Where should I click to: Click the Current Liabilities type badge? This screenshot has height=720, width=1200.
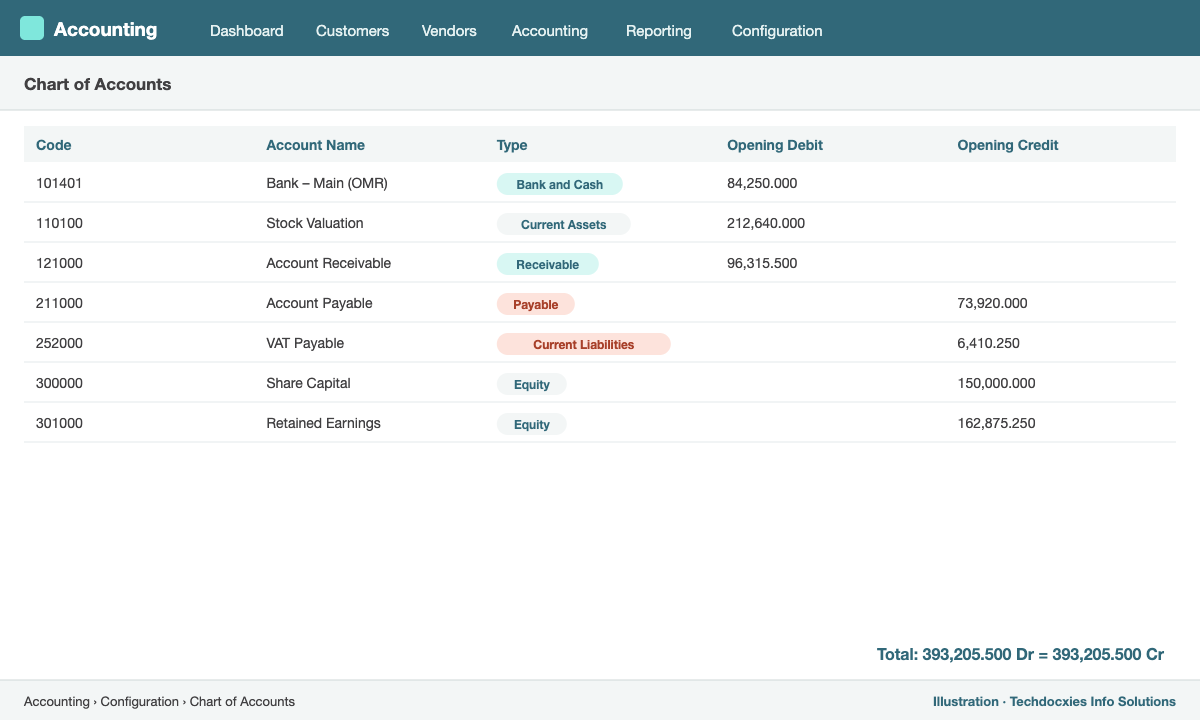click(x=584, y=344)
